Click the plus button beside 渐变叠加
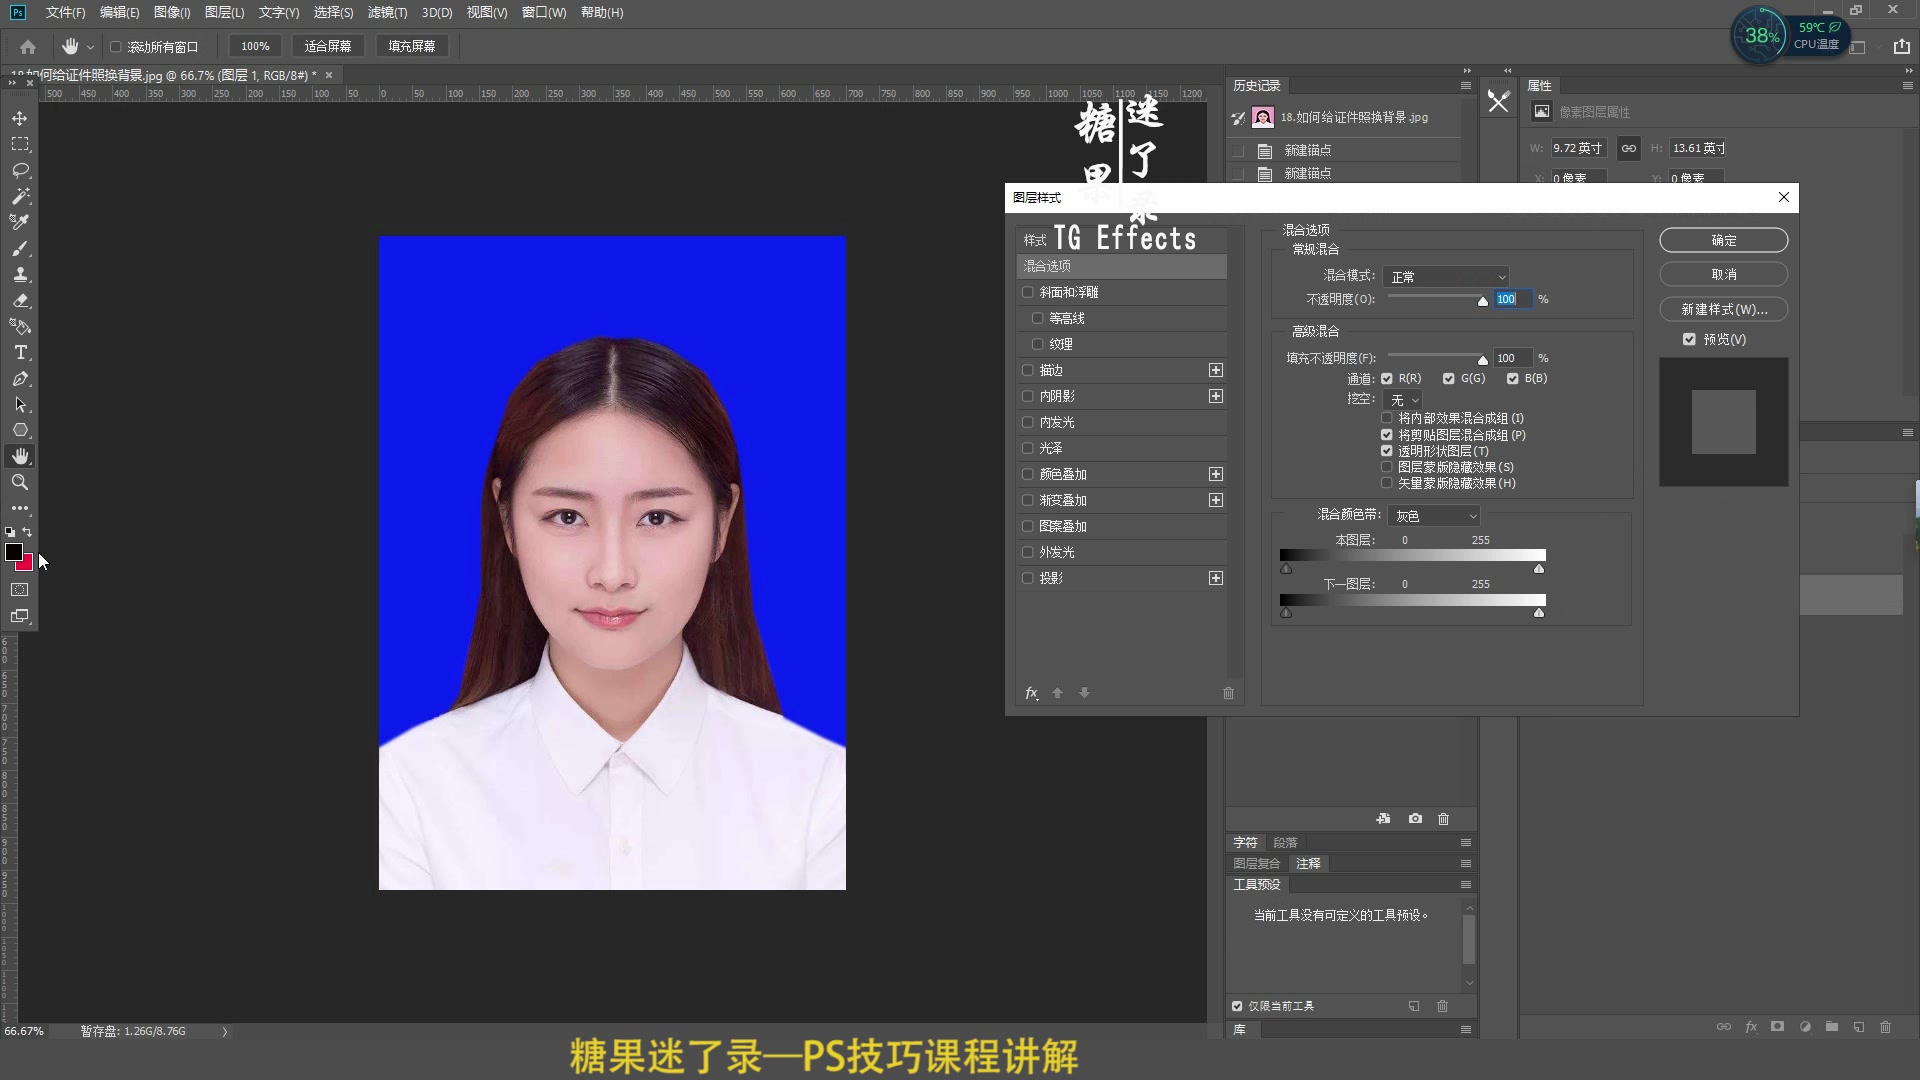Image resolution: width=1920 pixels, height=1080 pixels. click(x=1216, y=500)
